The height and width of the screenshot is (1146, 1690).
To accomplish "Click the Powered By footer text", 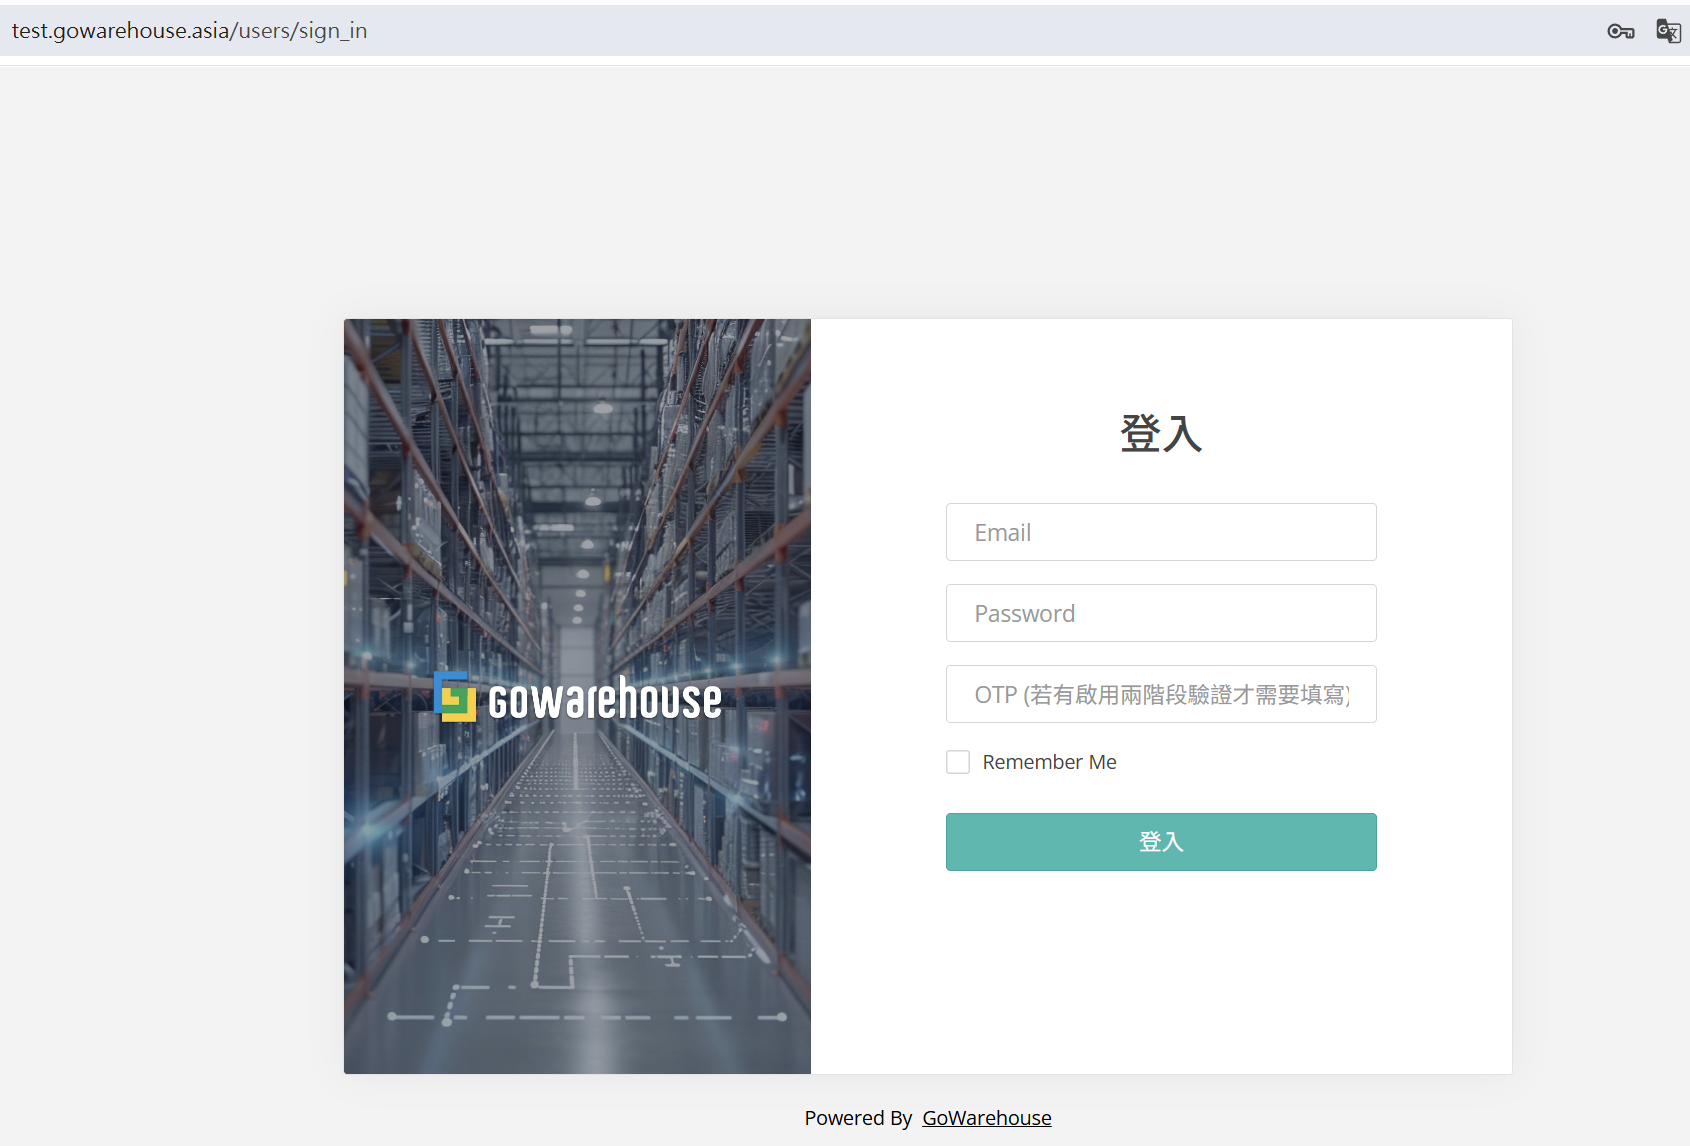I will 858,1118.
